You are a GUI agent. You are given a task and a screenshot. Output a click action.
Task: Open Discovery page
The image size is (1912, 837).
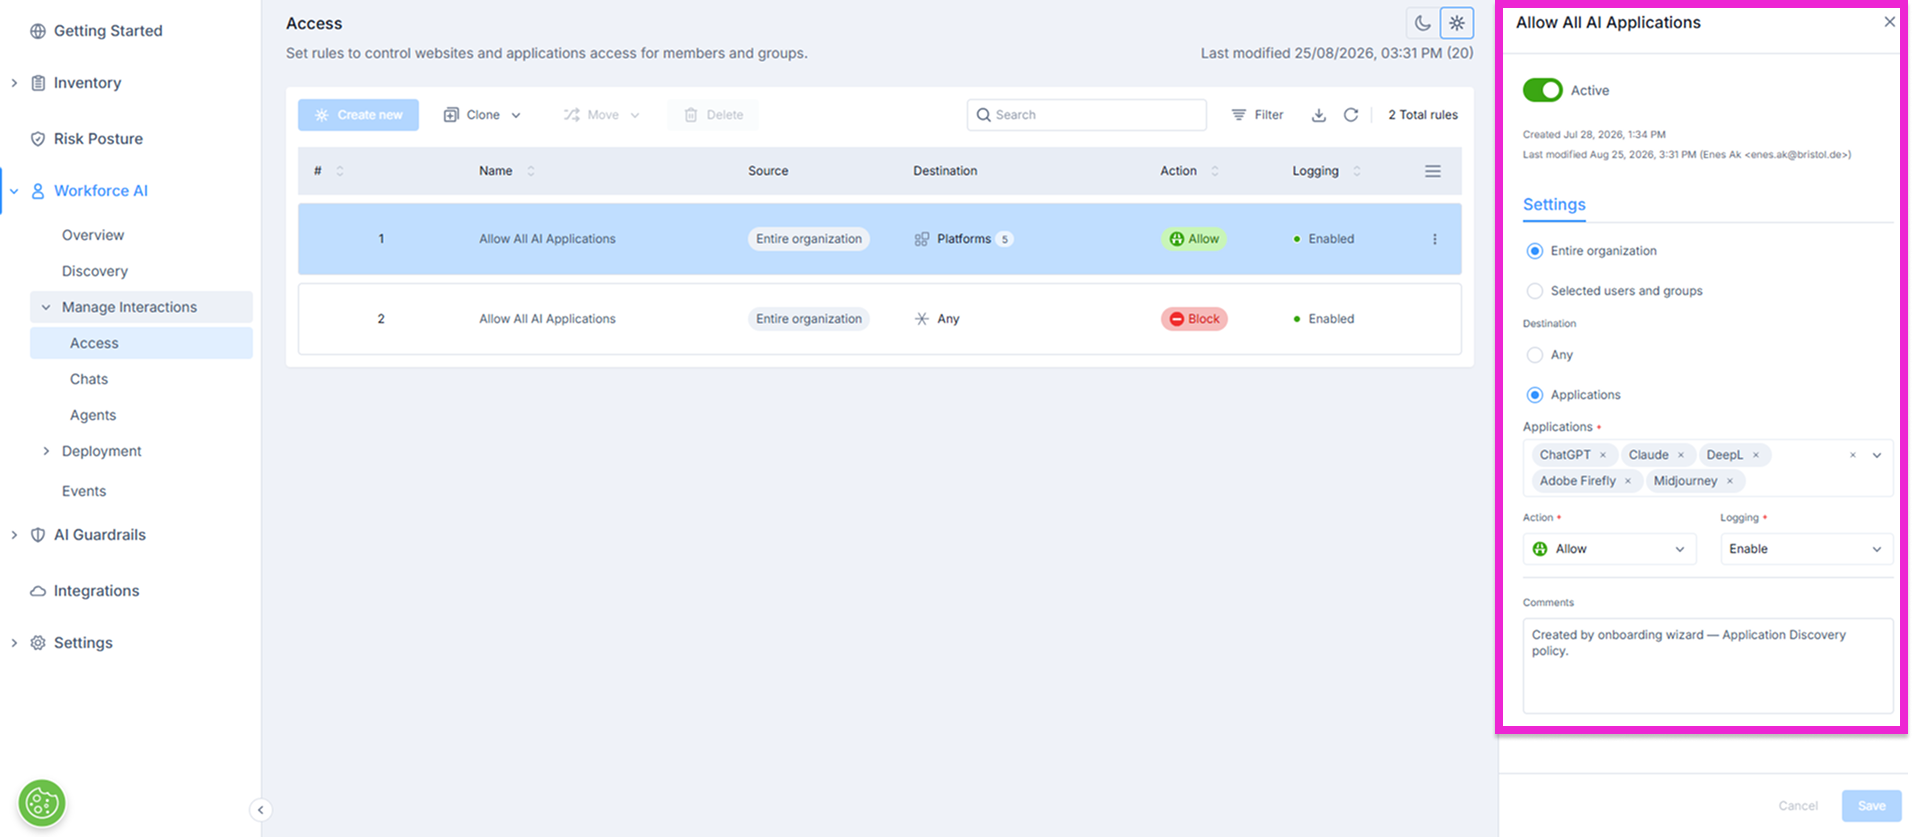pyautogui.click(x=95, y=271)
